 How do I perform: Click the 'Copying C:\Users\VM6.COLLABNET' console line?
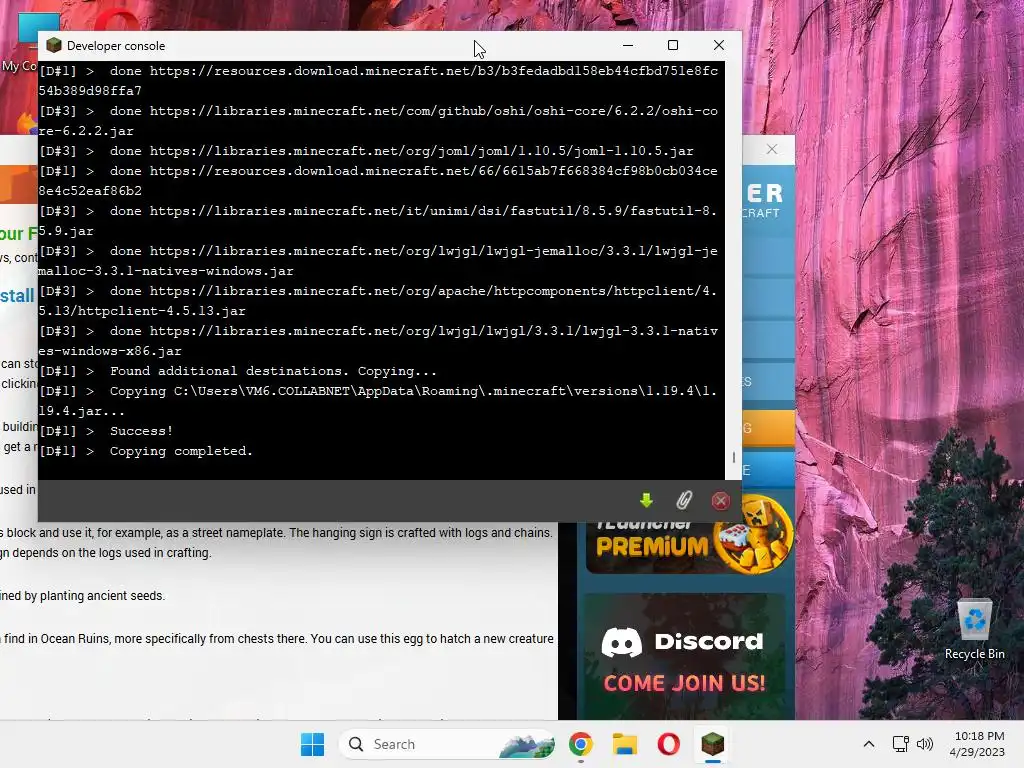(378, 401)
